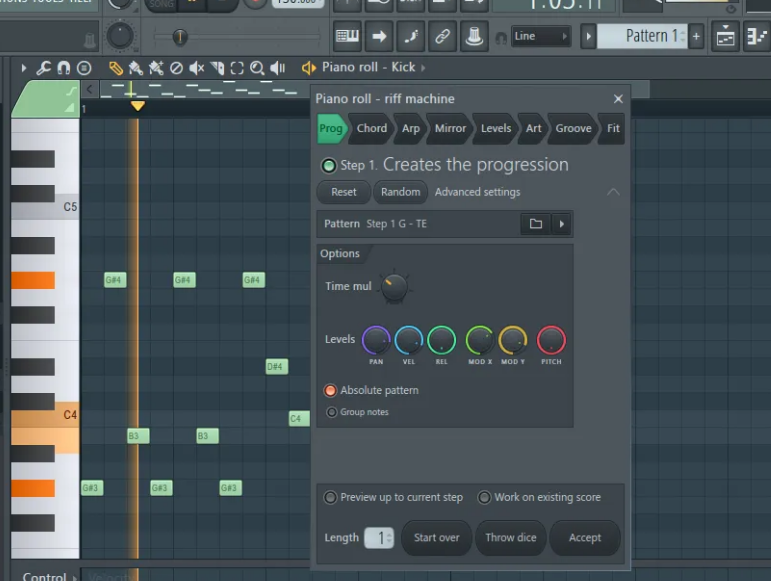Switch to the Mirror tab

(x=450, y=128)
